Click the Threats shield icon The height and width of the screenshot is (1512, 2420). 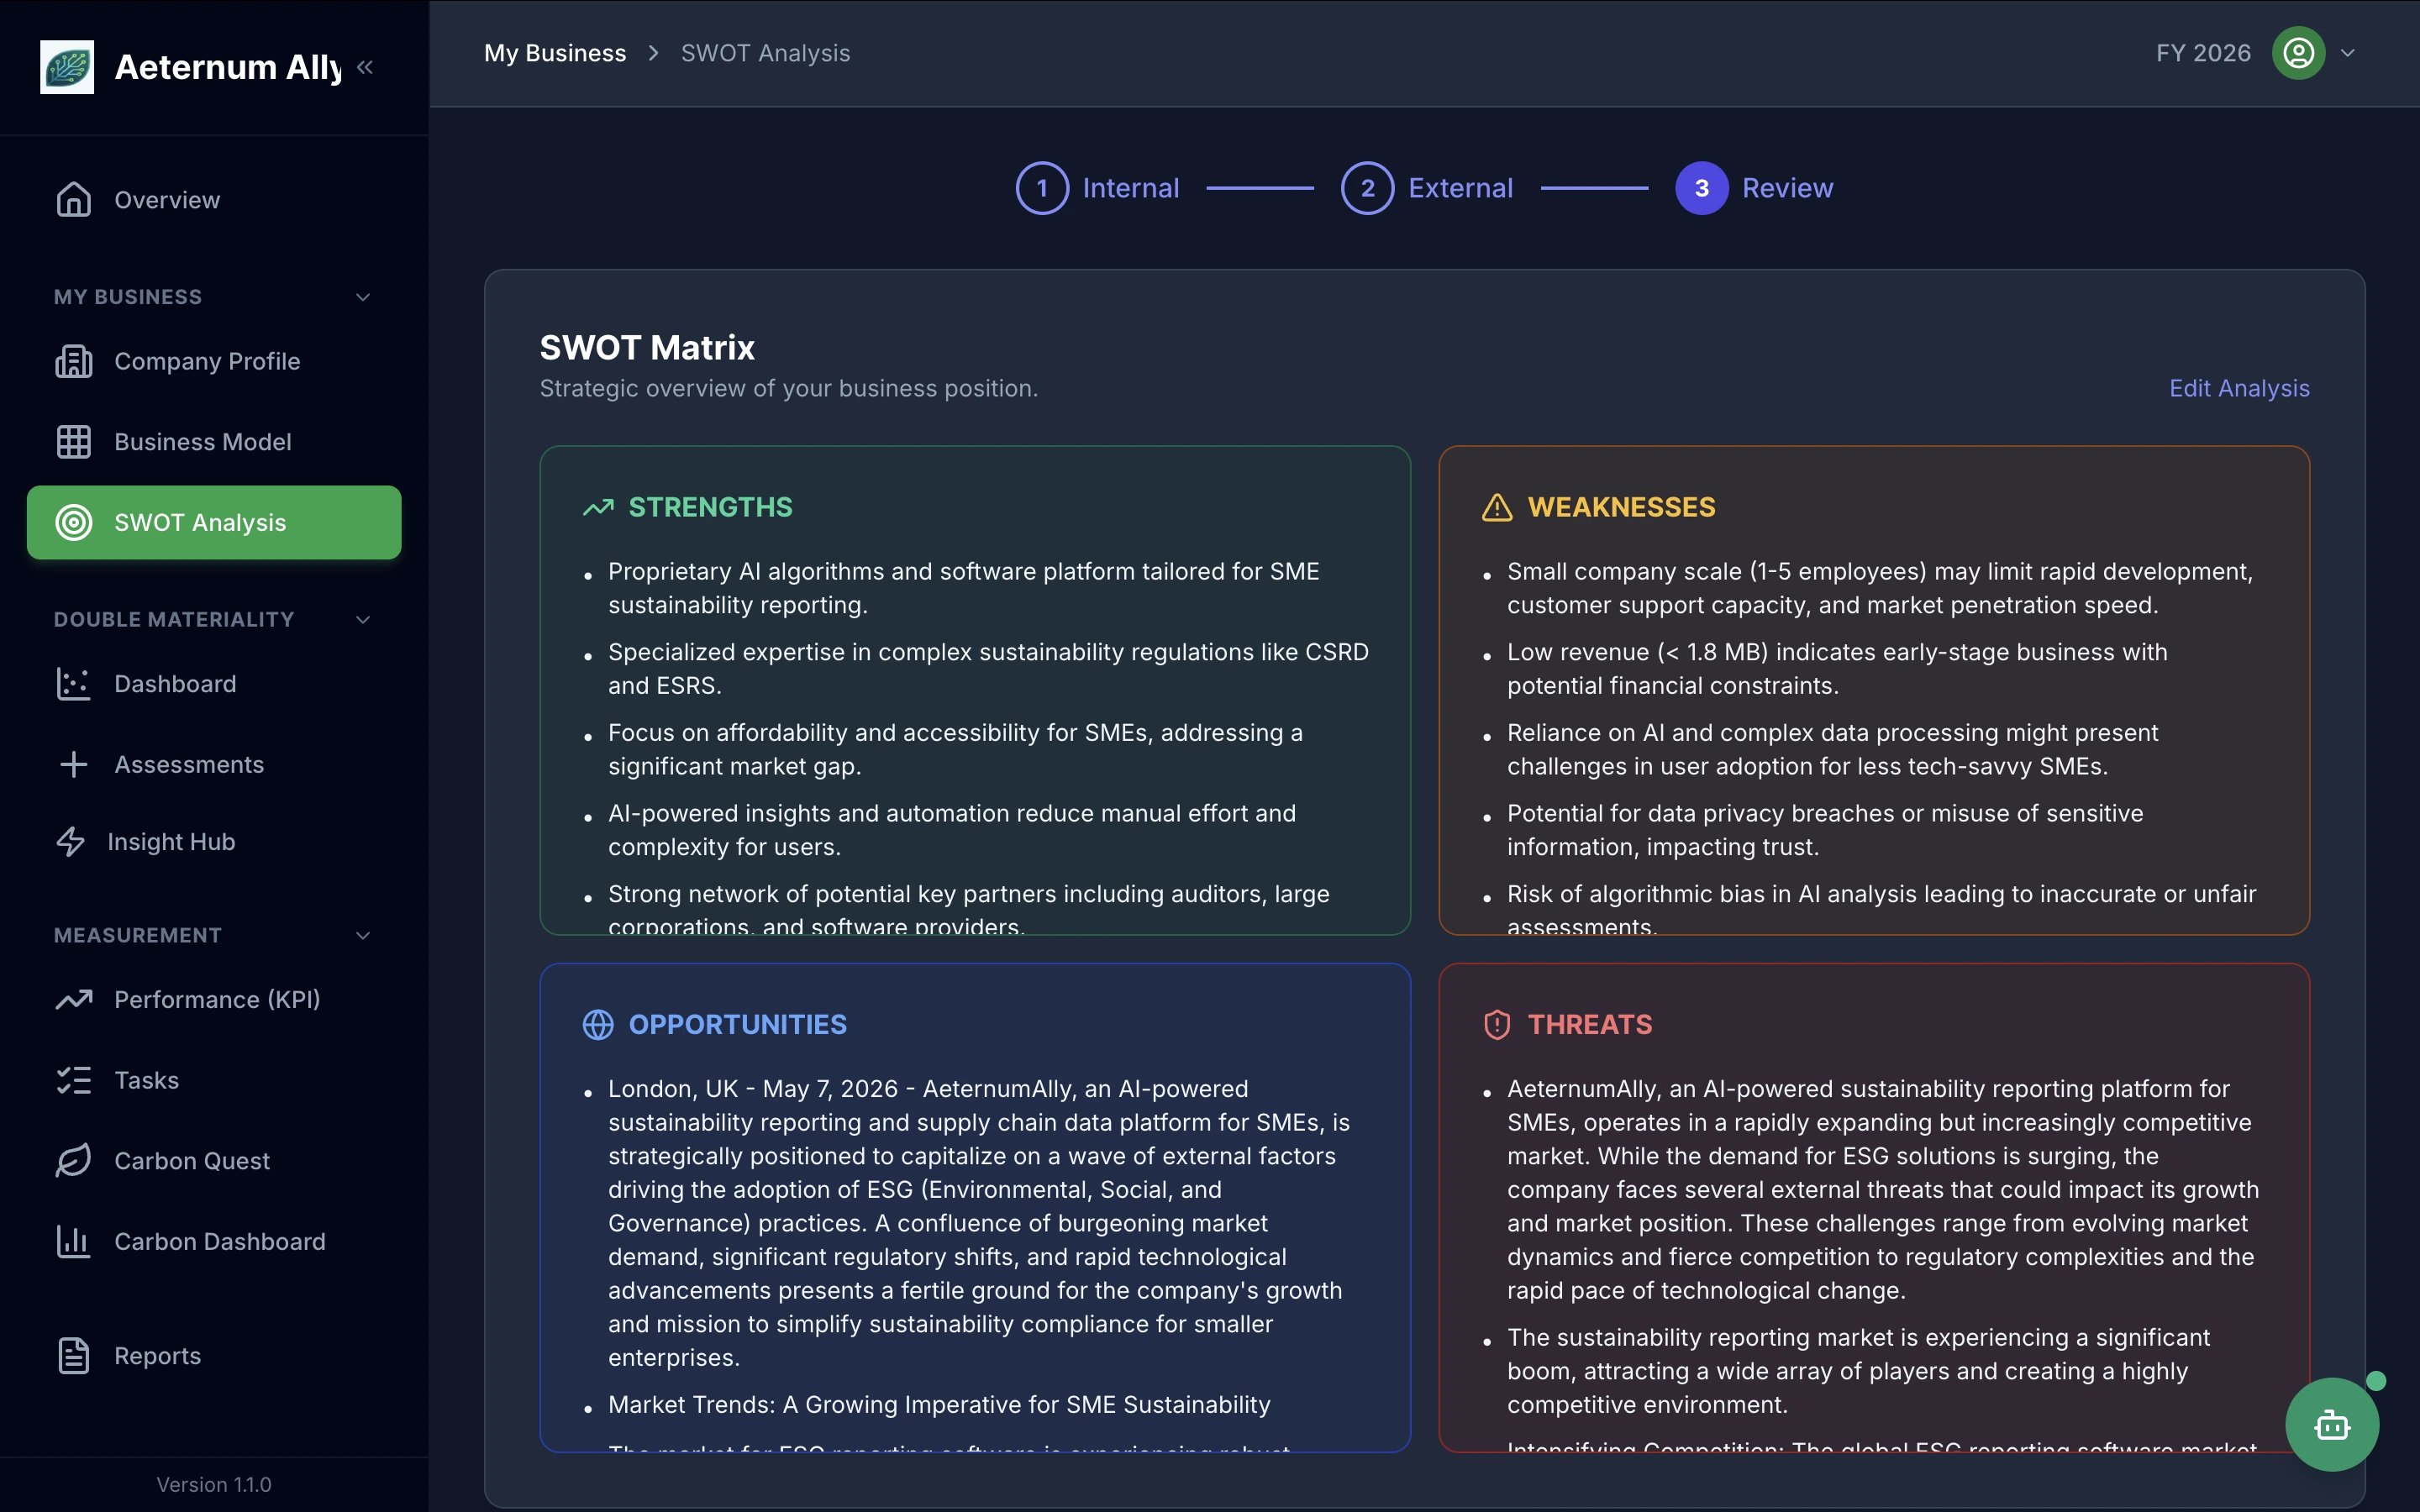[x=1497, y=1025]
